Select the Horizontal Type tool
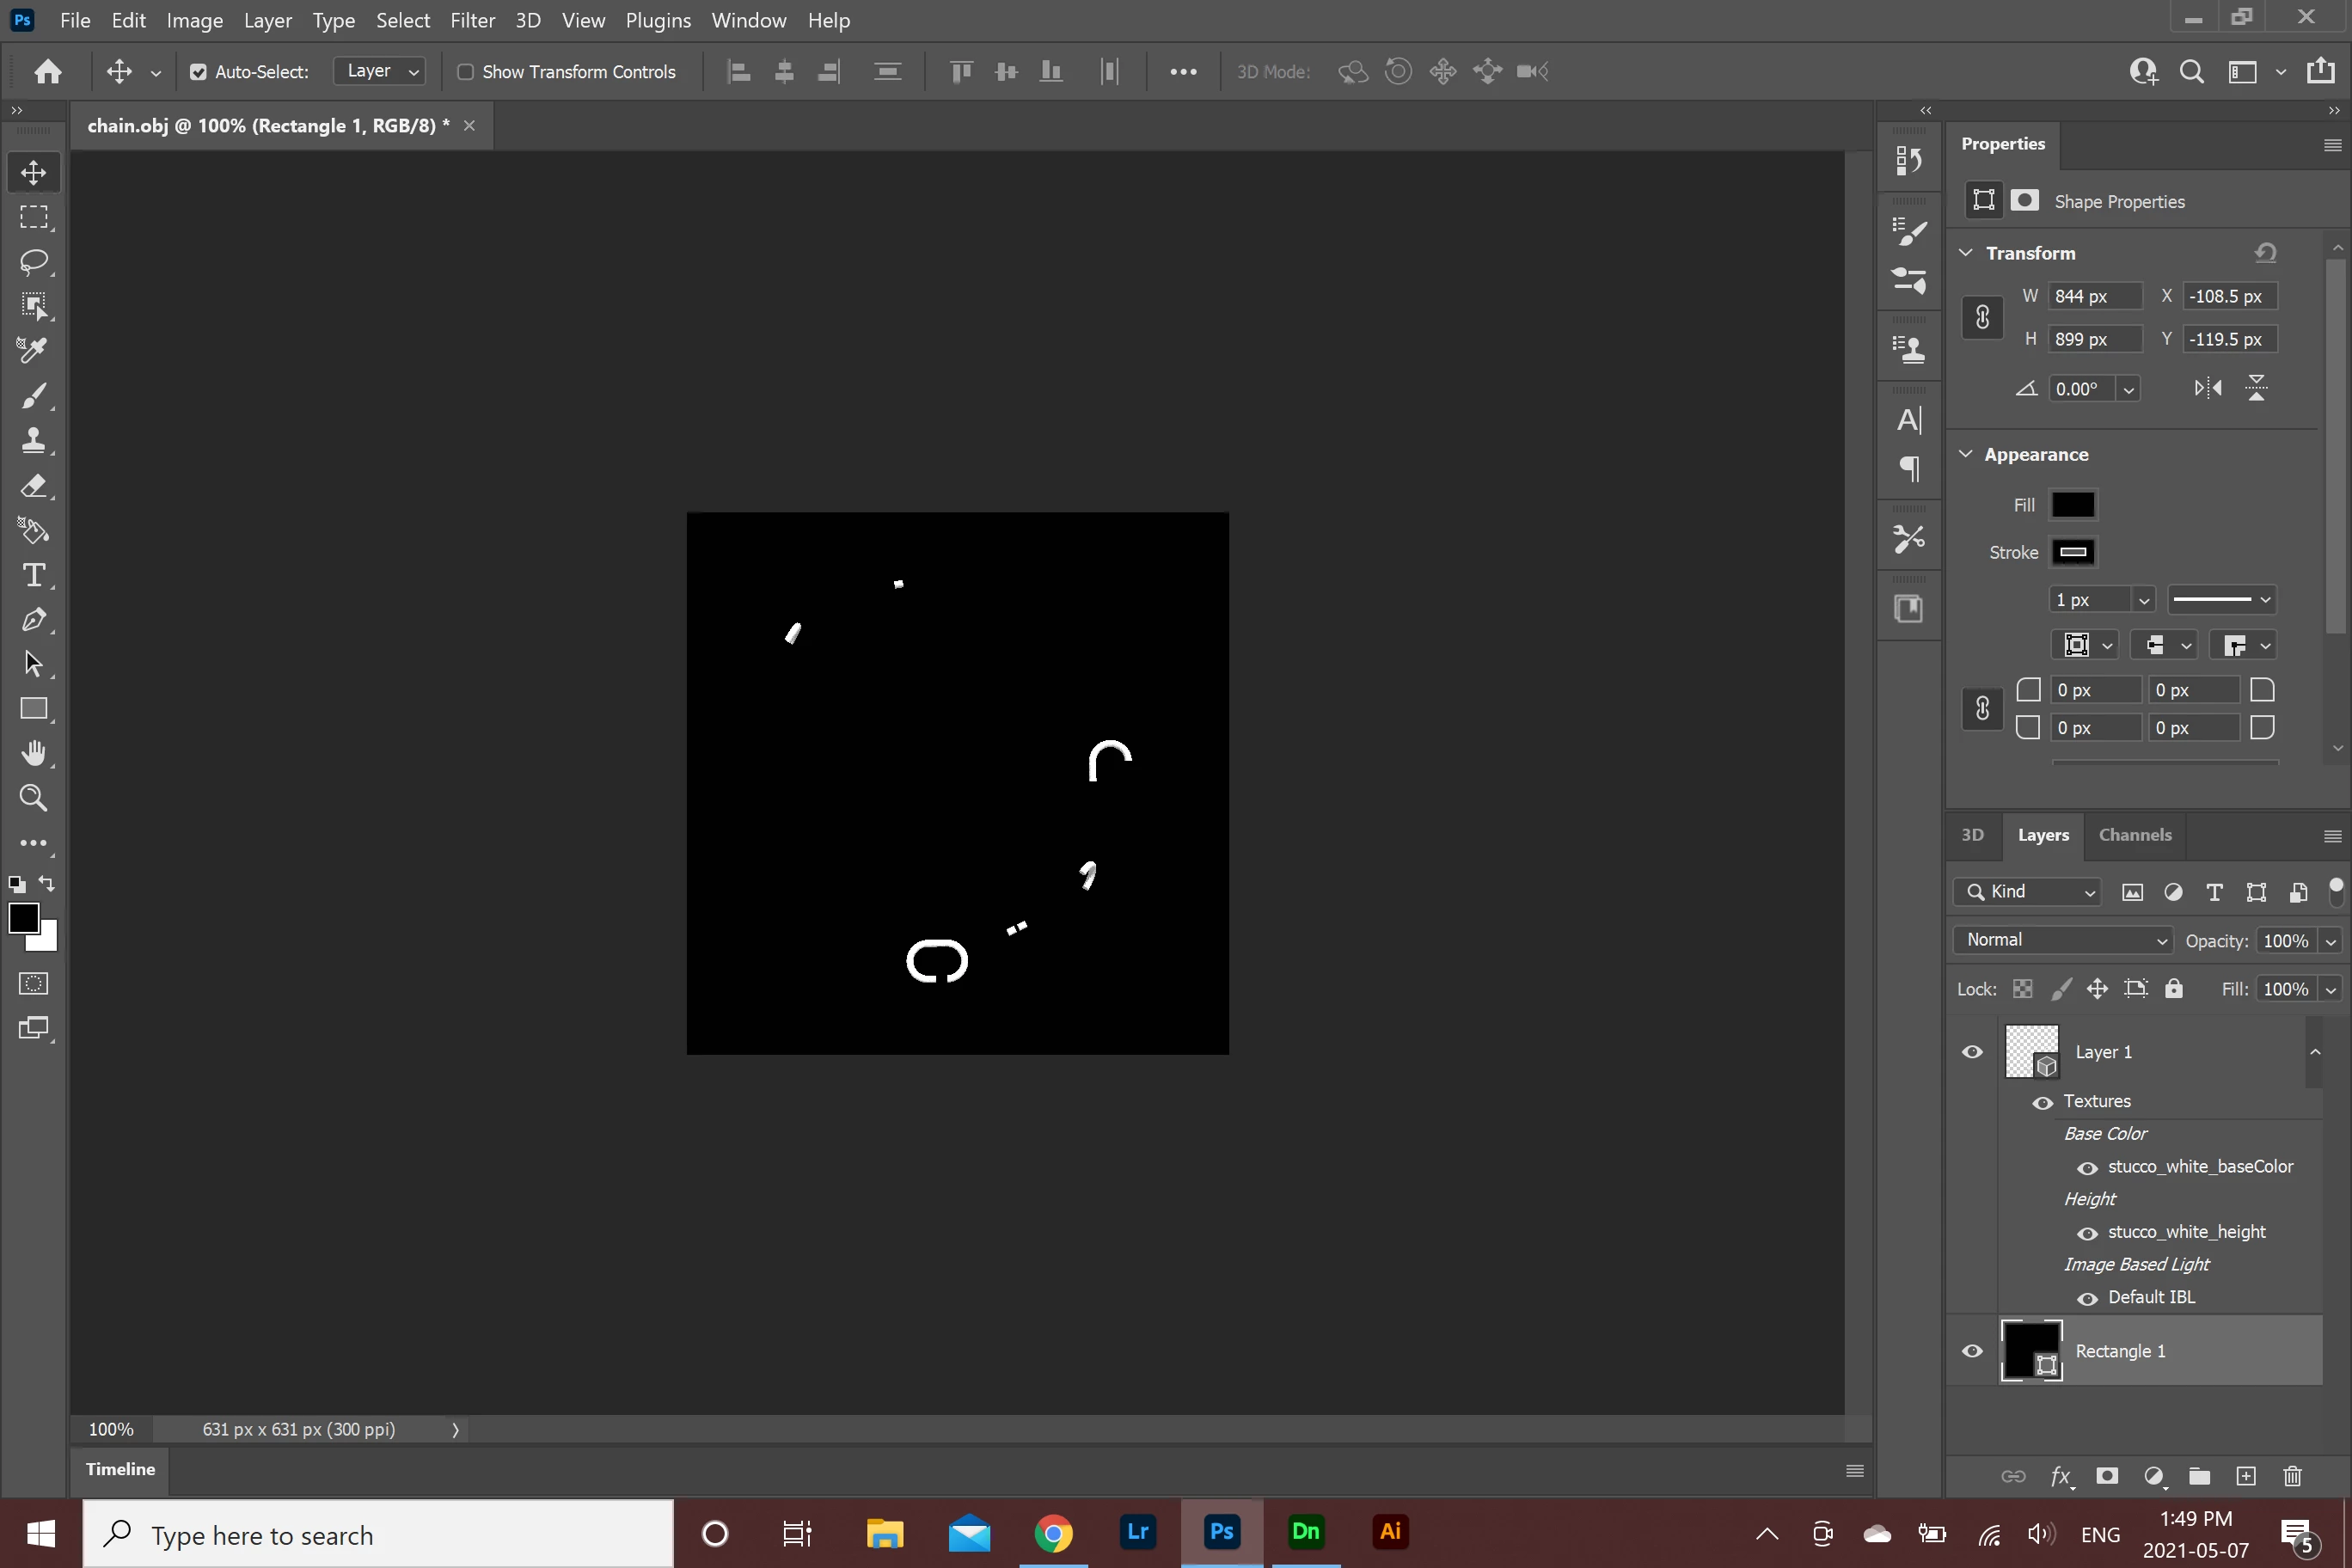Viewport: 2352px width, 1568px height. (x=33, y=575)
